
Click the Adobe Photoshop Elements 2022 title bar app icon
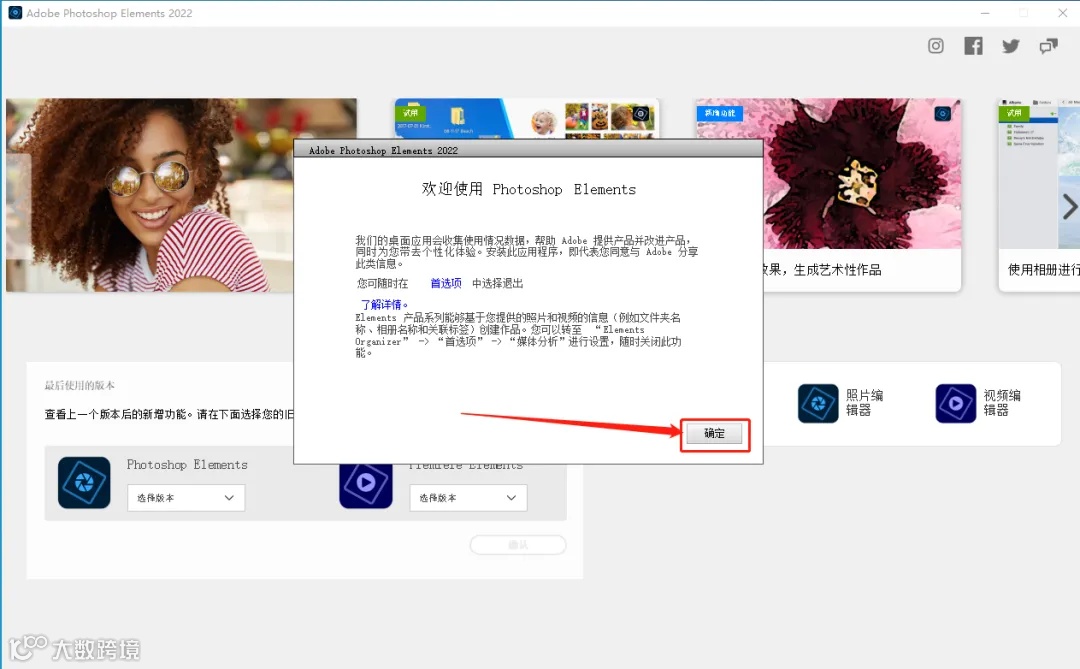pyautogui.click(x=14, y=12)
